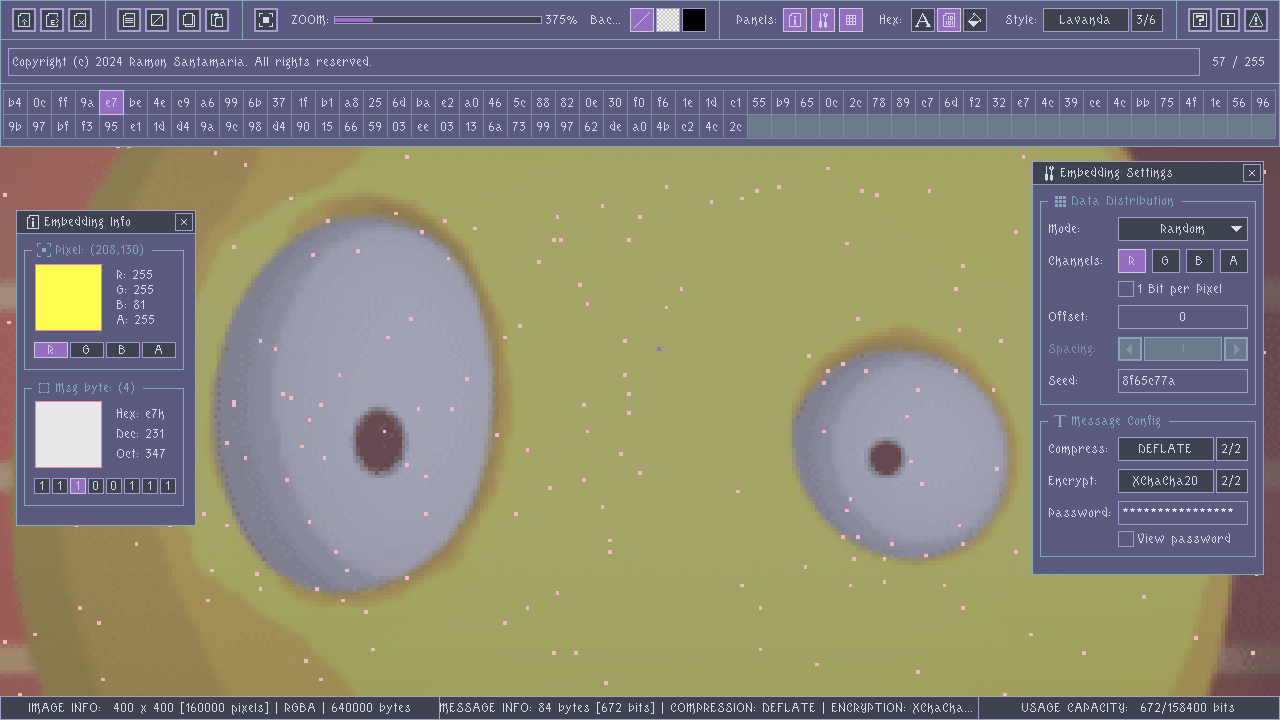Toggle B channel in Embedding Info
The image size is (1280, 720).
tap(122, 350)
